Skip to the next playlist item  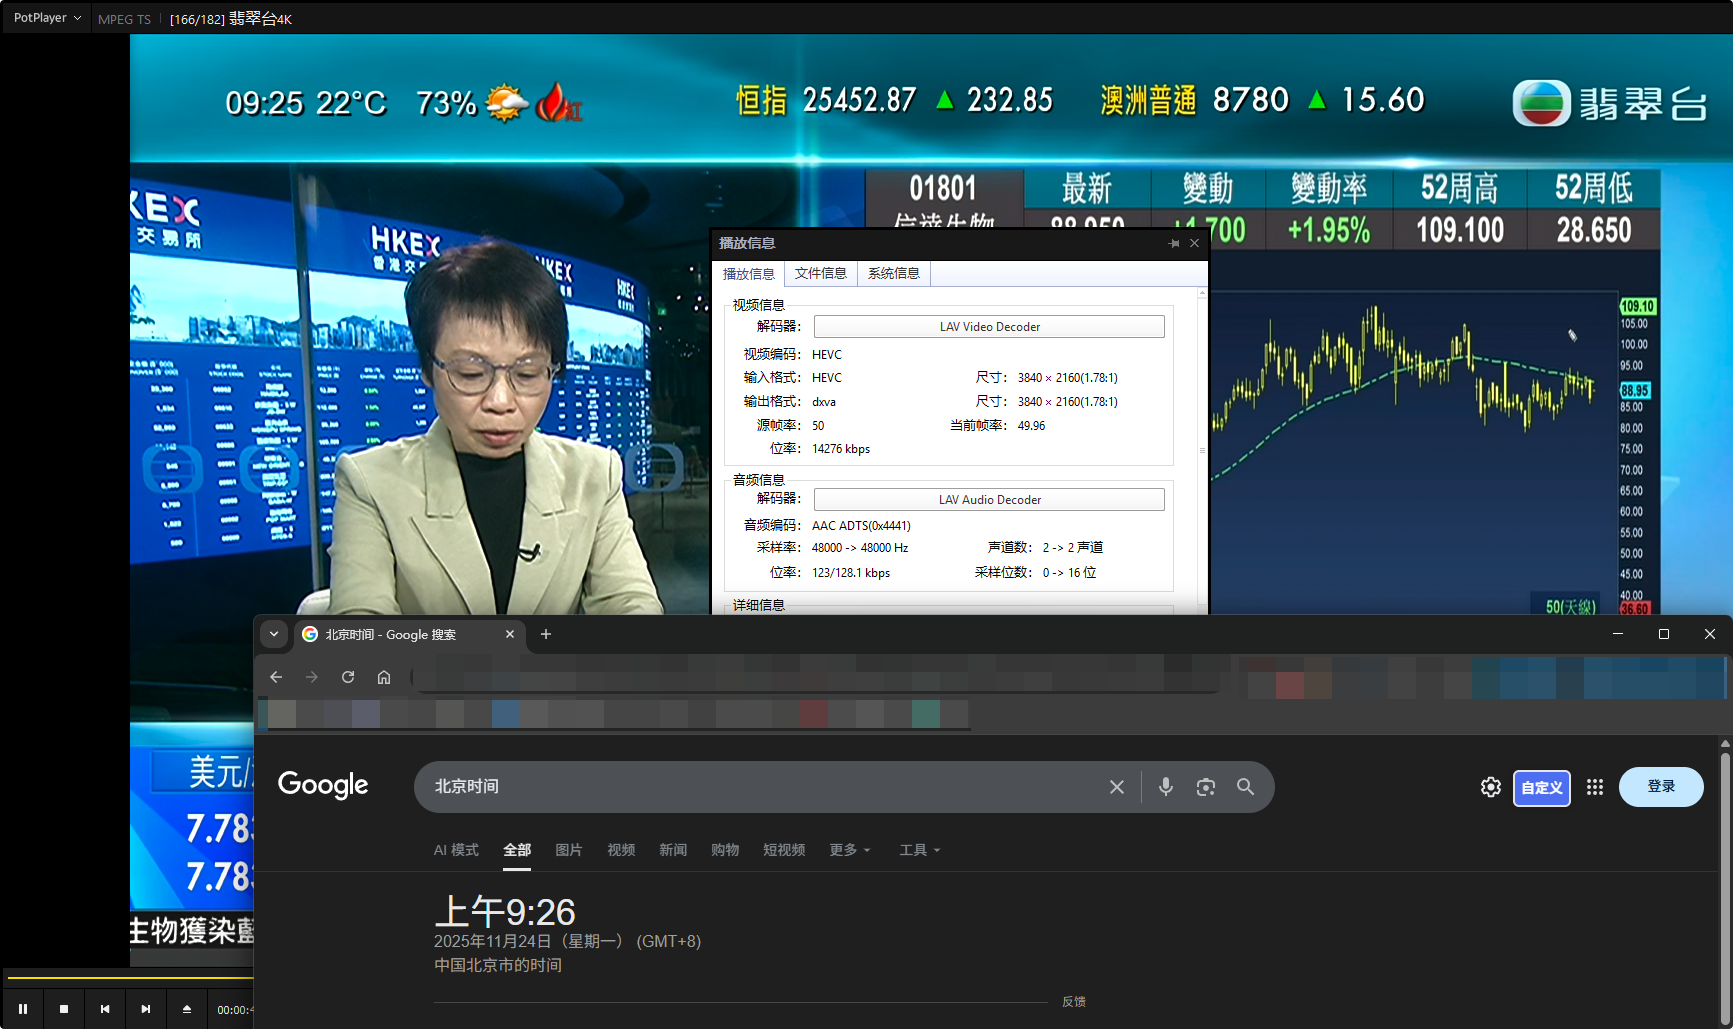click(x=146, y=1009)
